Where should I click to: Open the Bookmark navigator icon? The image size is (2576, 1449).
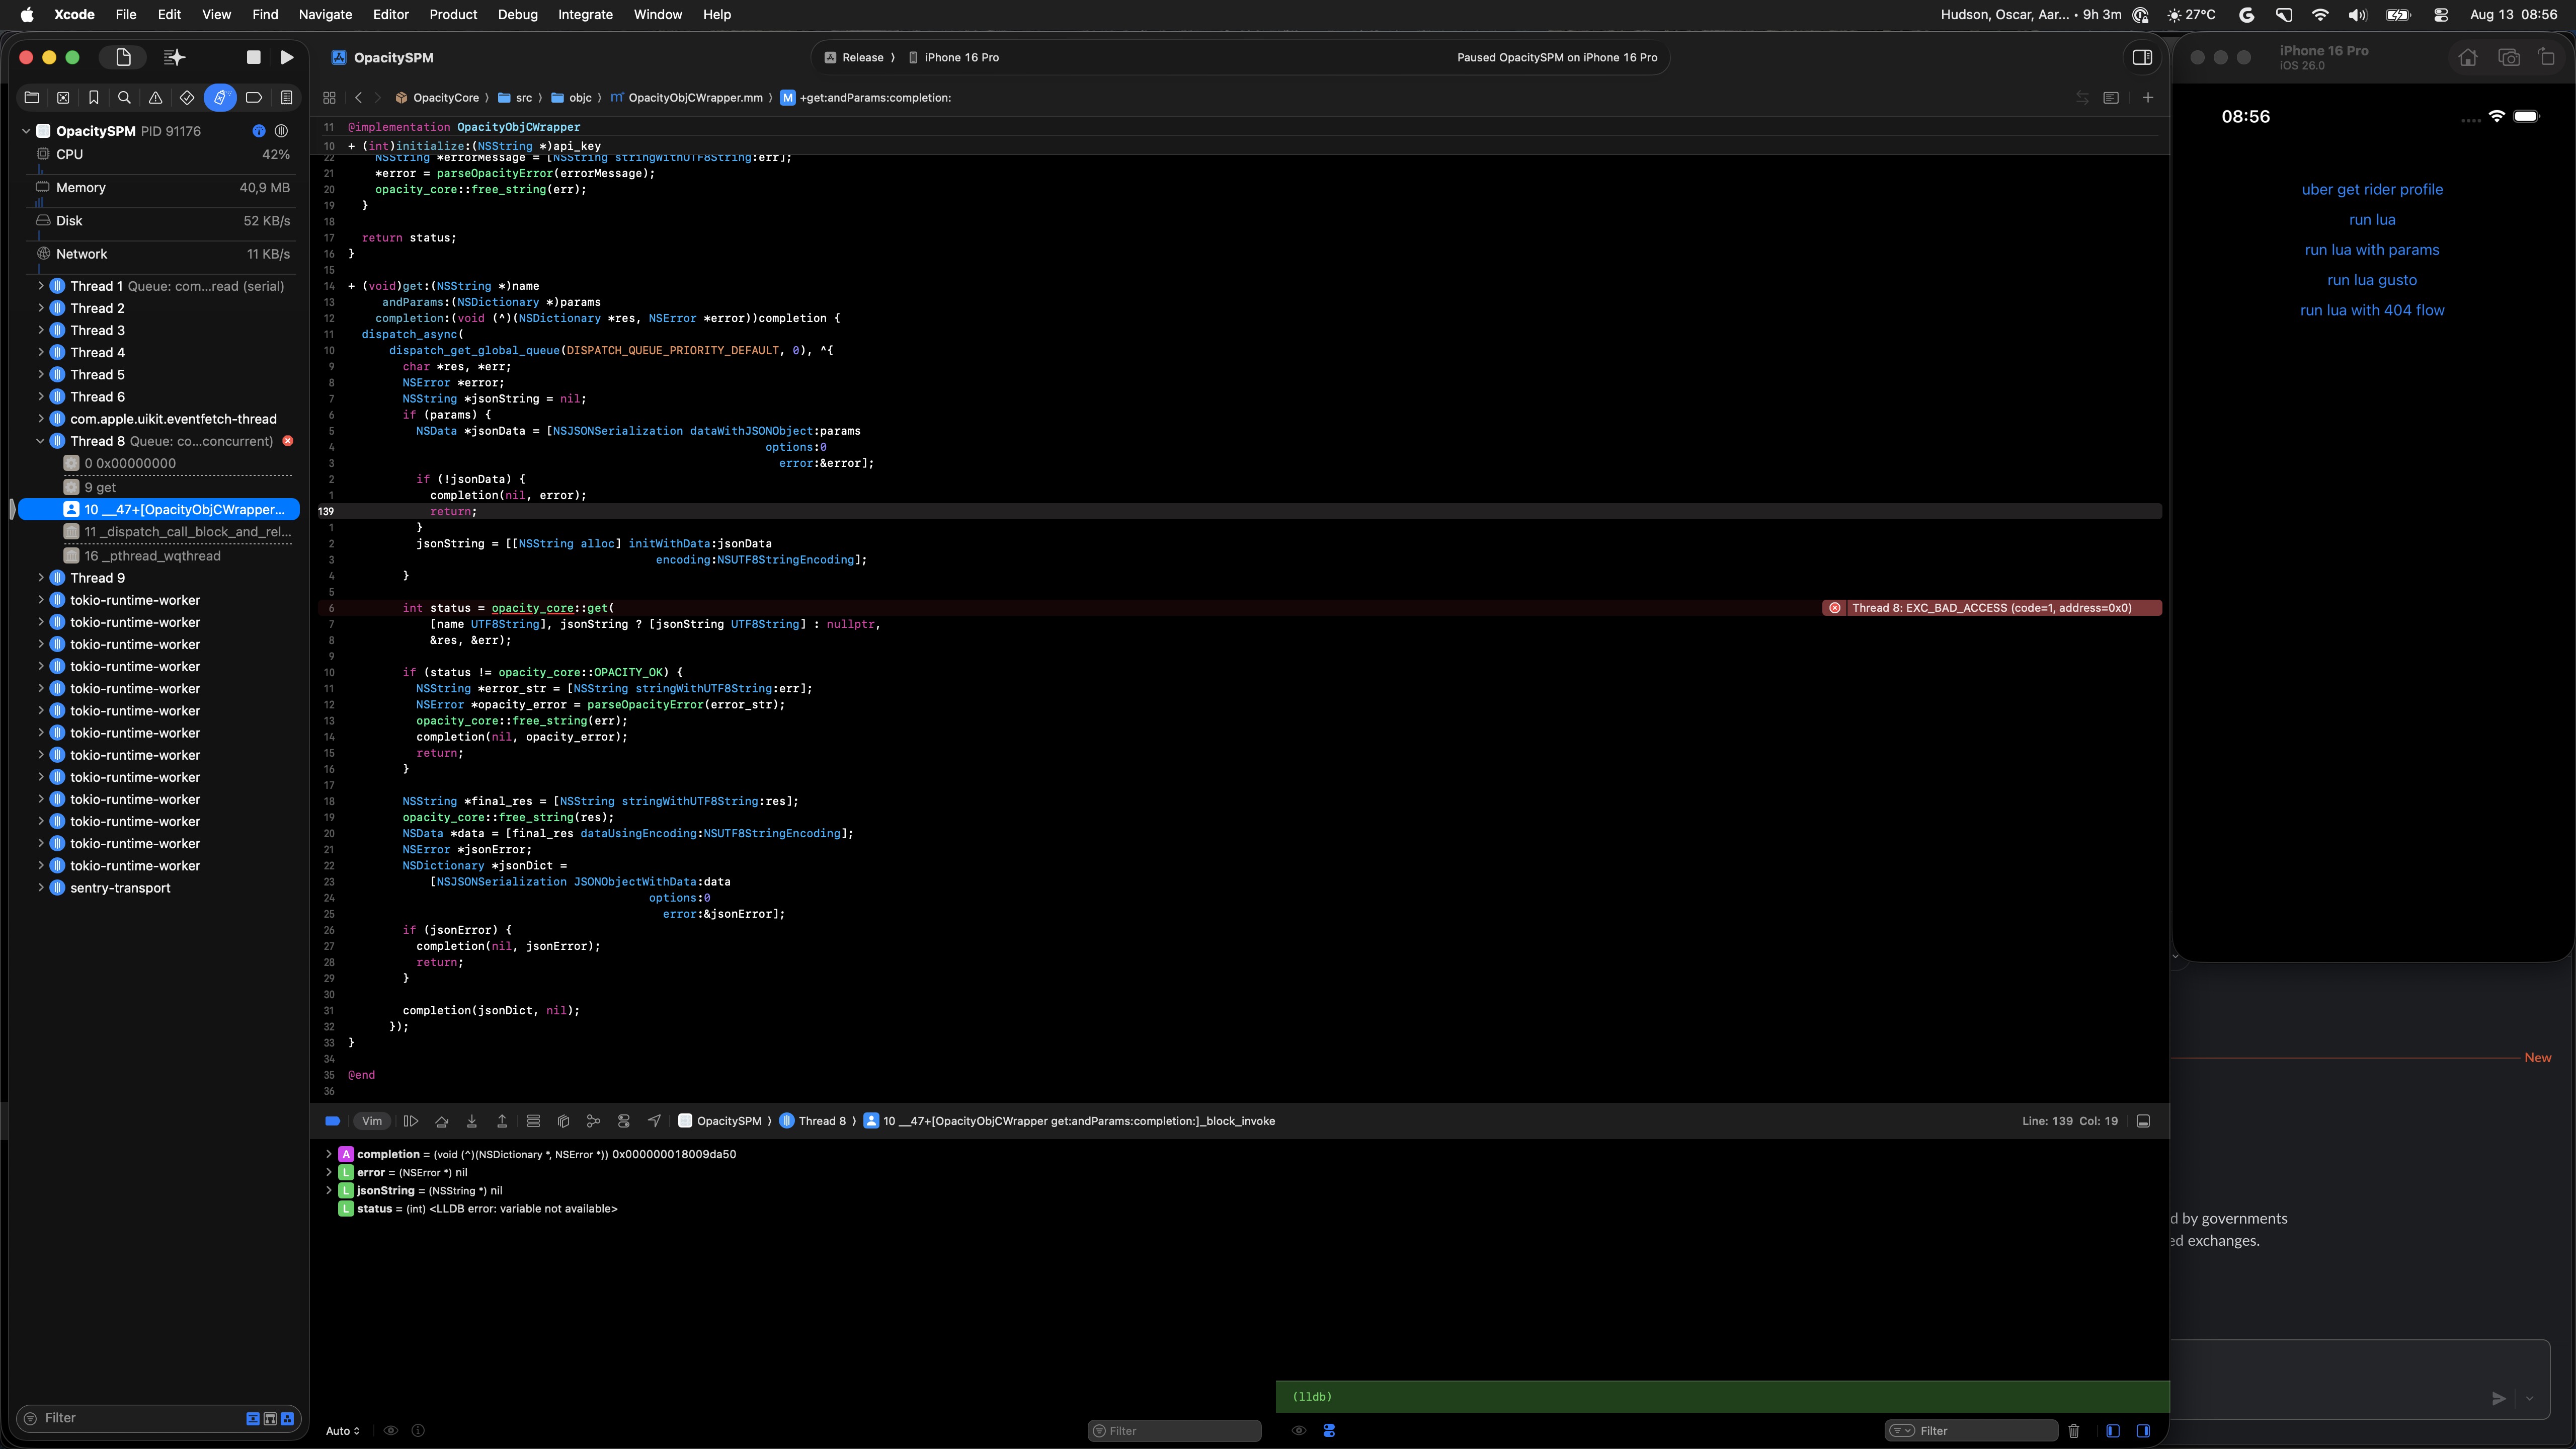[93, 97]
